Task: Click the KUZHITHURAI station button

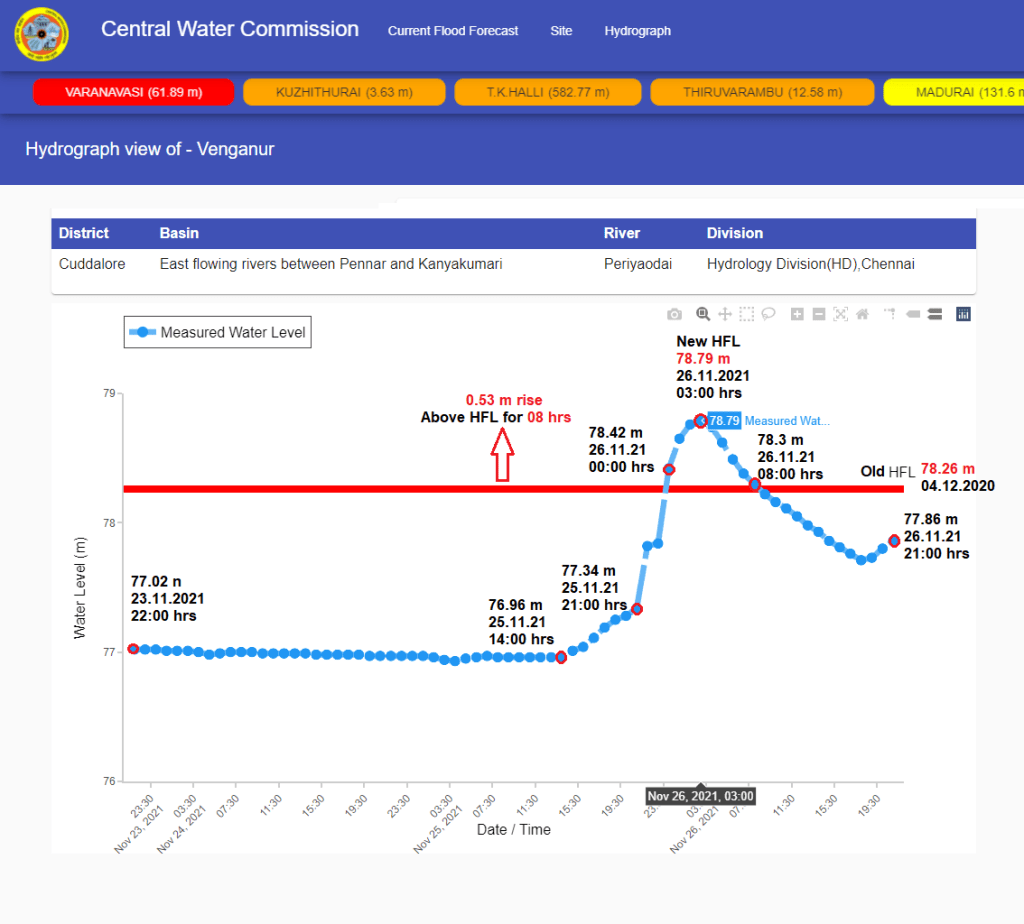Action: [x=344, y=92]
